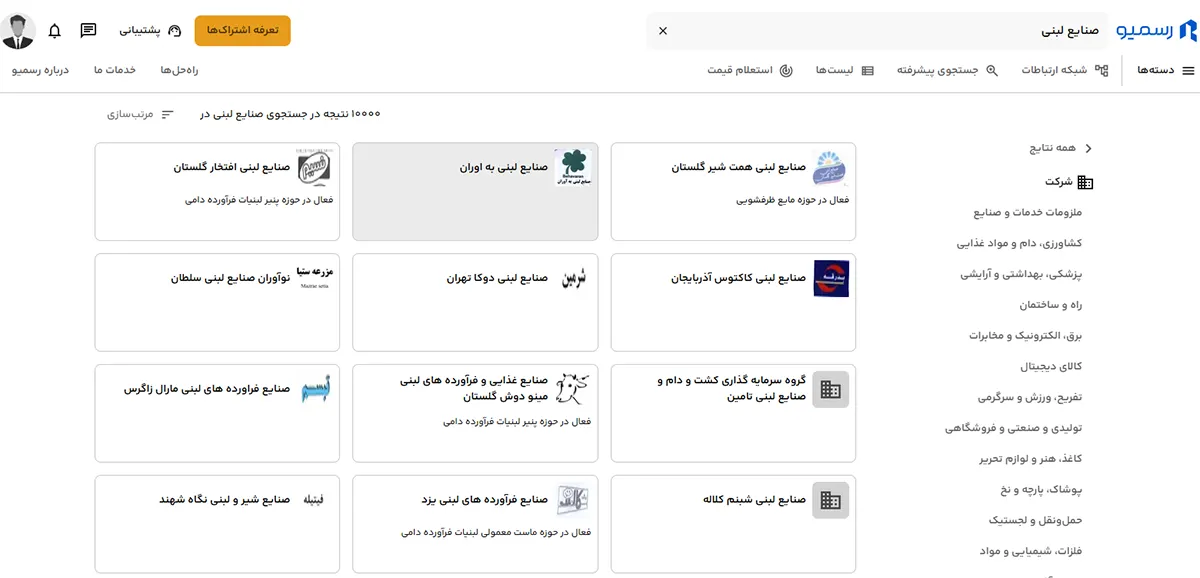Open صنایع فراورده های لبنی مارال زاگرس title
The height and width of the screenshot is (578, 1200).
(207, 388)
